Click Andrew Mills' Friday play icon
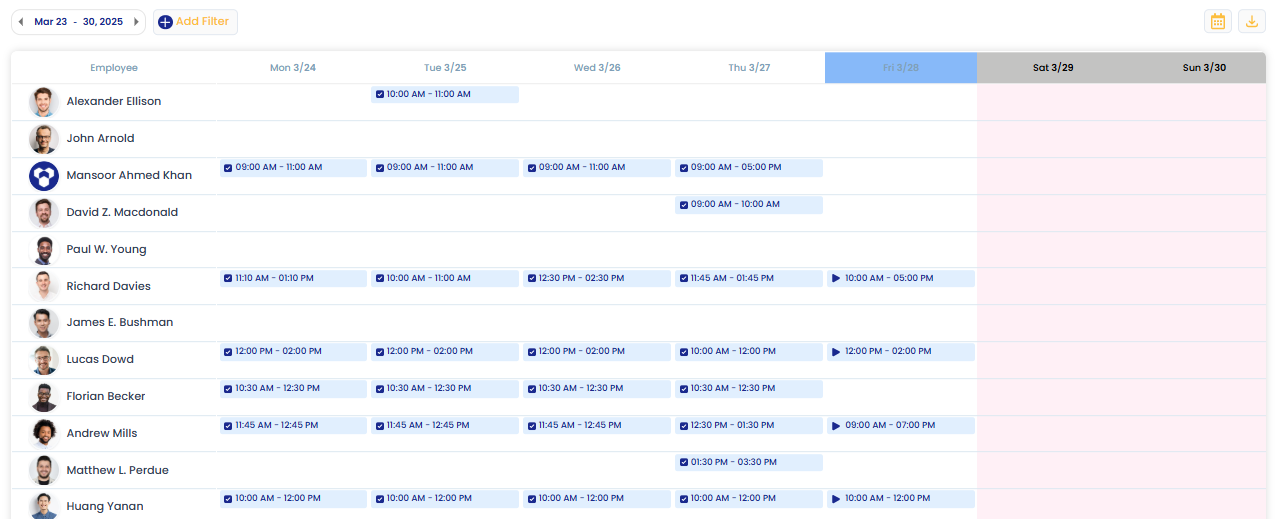Screen dimensions: 1276x519 click(836, 426)
